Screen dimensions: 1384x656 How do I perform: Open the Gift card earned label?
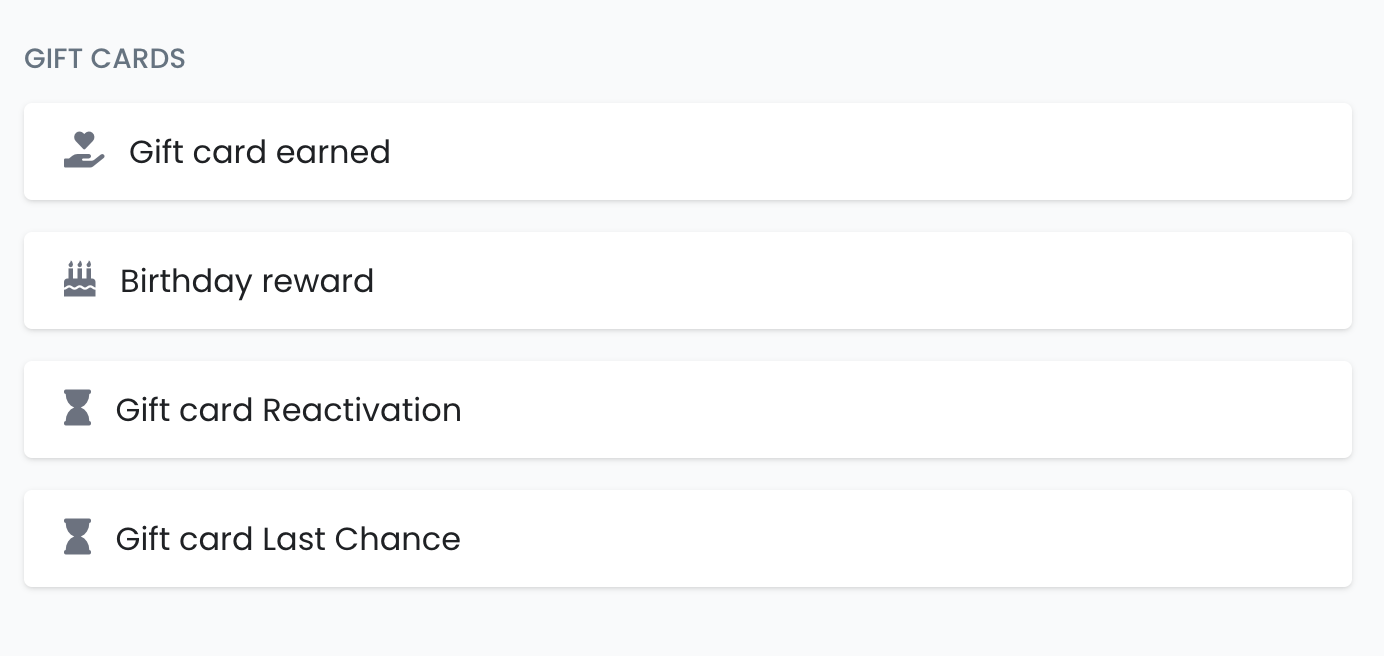pos(259,152)
